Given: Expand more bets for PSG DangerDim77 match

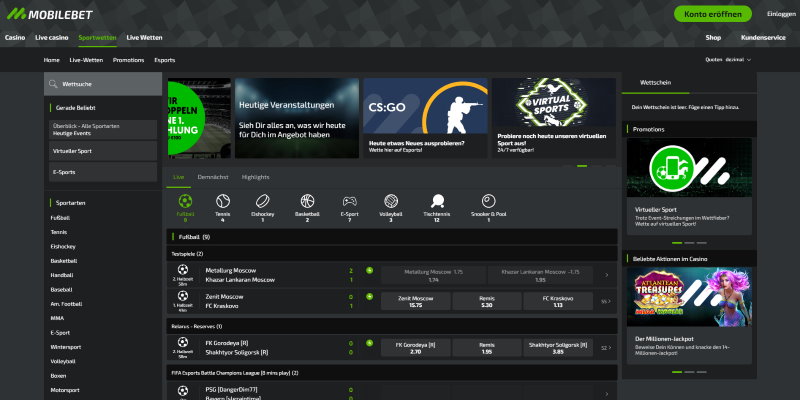Looking at the screenshot, I should point(607,394).
